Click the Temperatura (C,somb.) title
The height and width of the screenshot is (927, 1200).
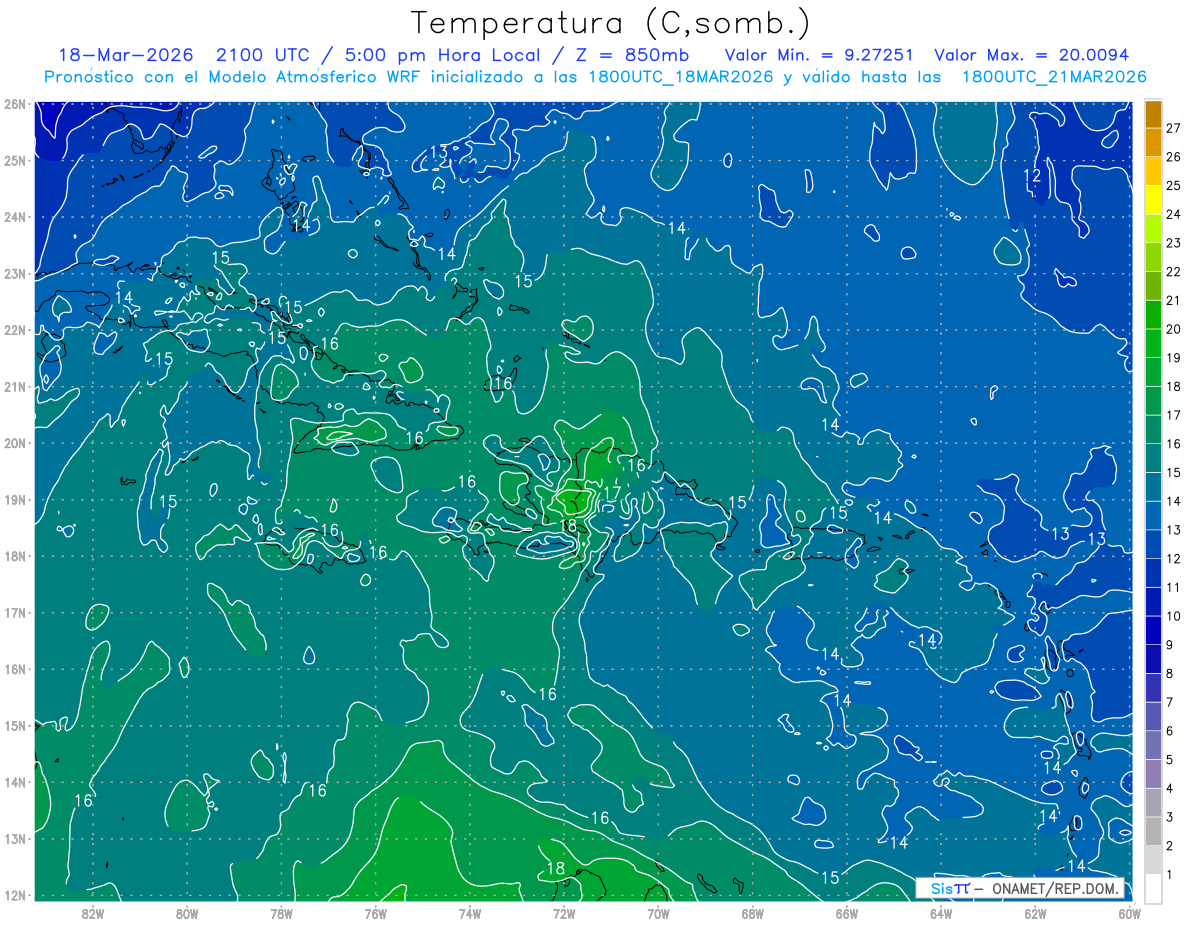(x=610, y=23)
